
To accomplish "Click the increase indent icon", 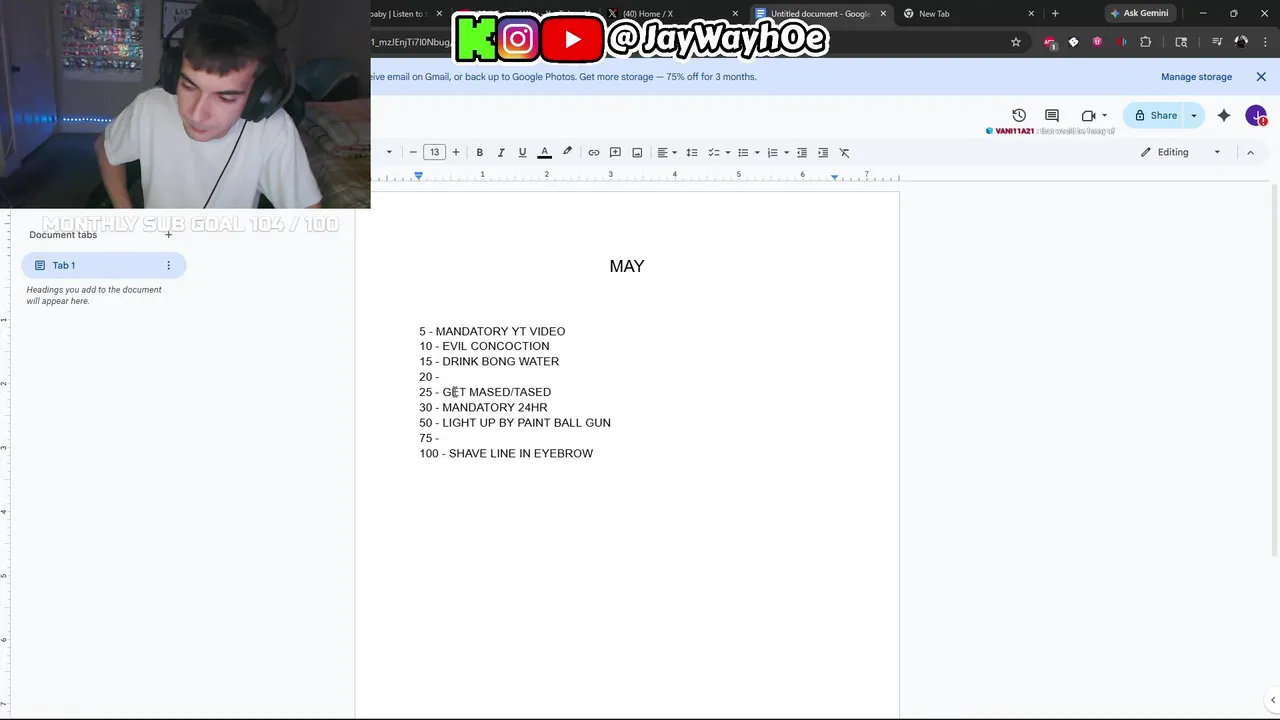I will click(x=823, y=152).
